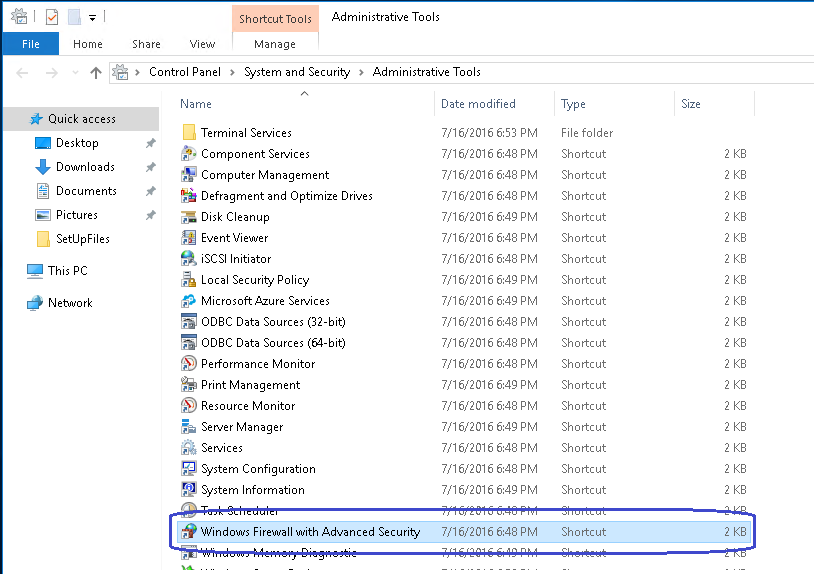This screenshot has height=574, width=814.
Task: Click the System and Security breadcrumb
Action: click(x=297, y=72)
